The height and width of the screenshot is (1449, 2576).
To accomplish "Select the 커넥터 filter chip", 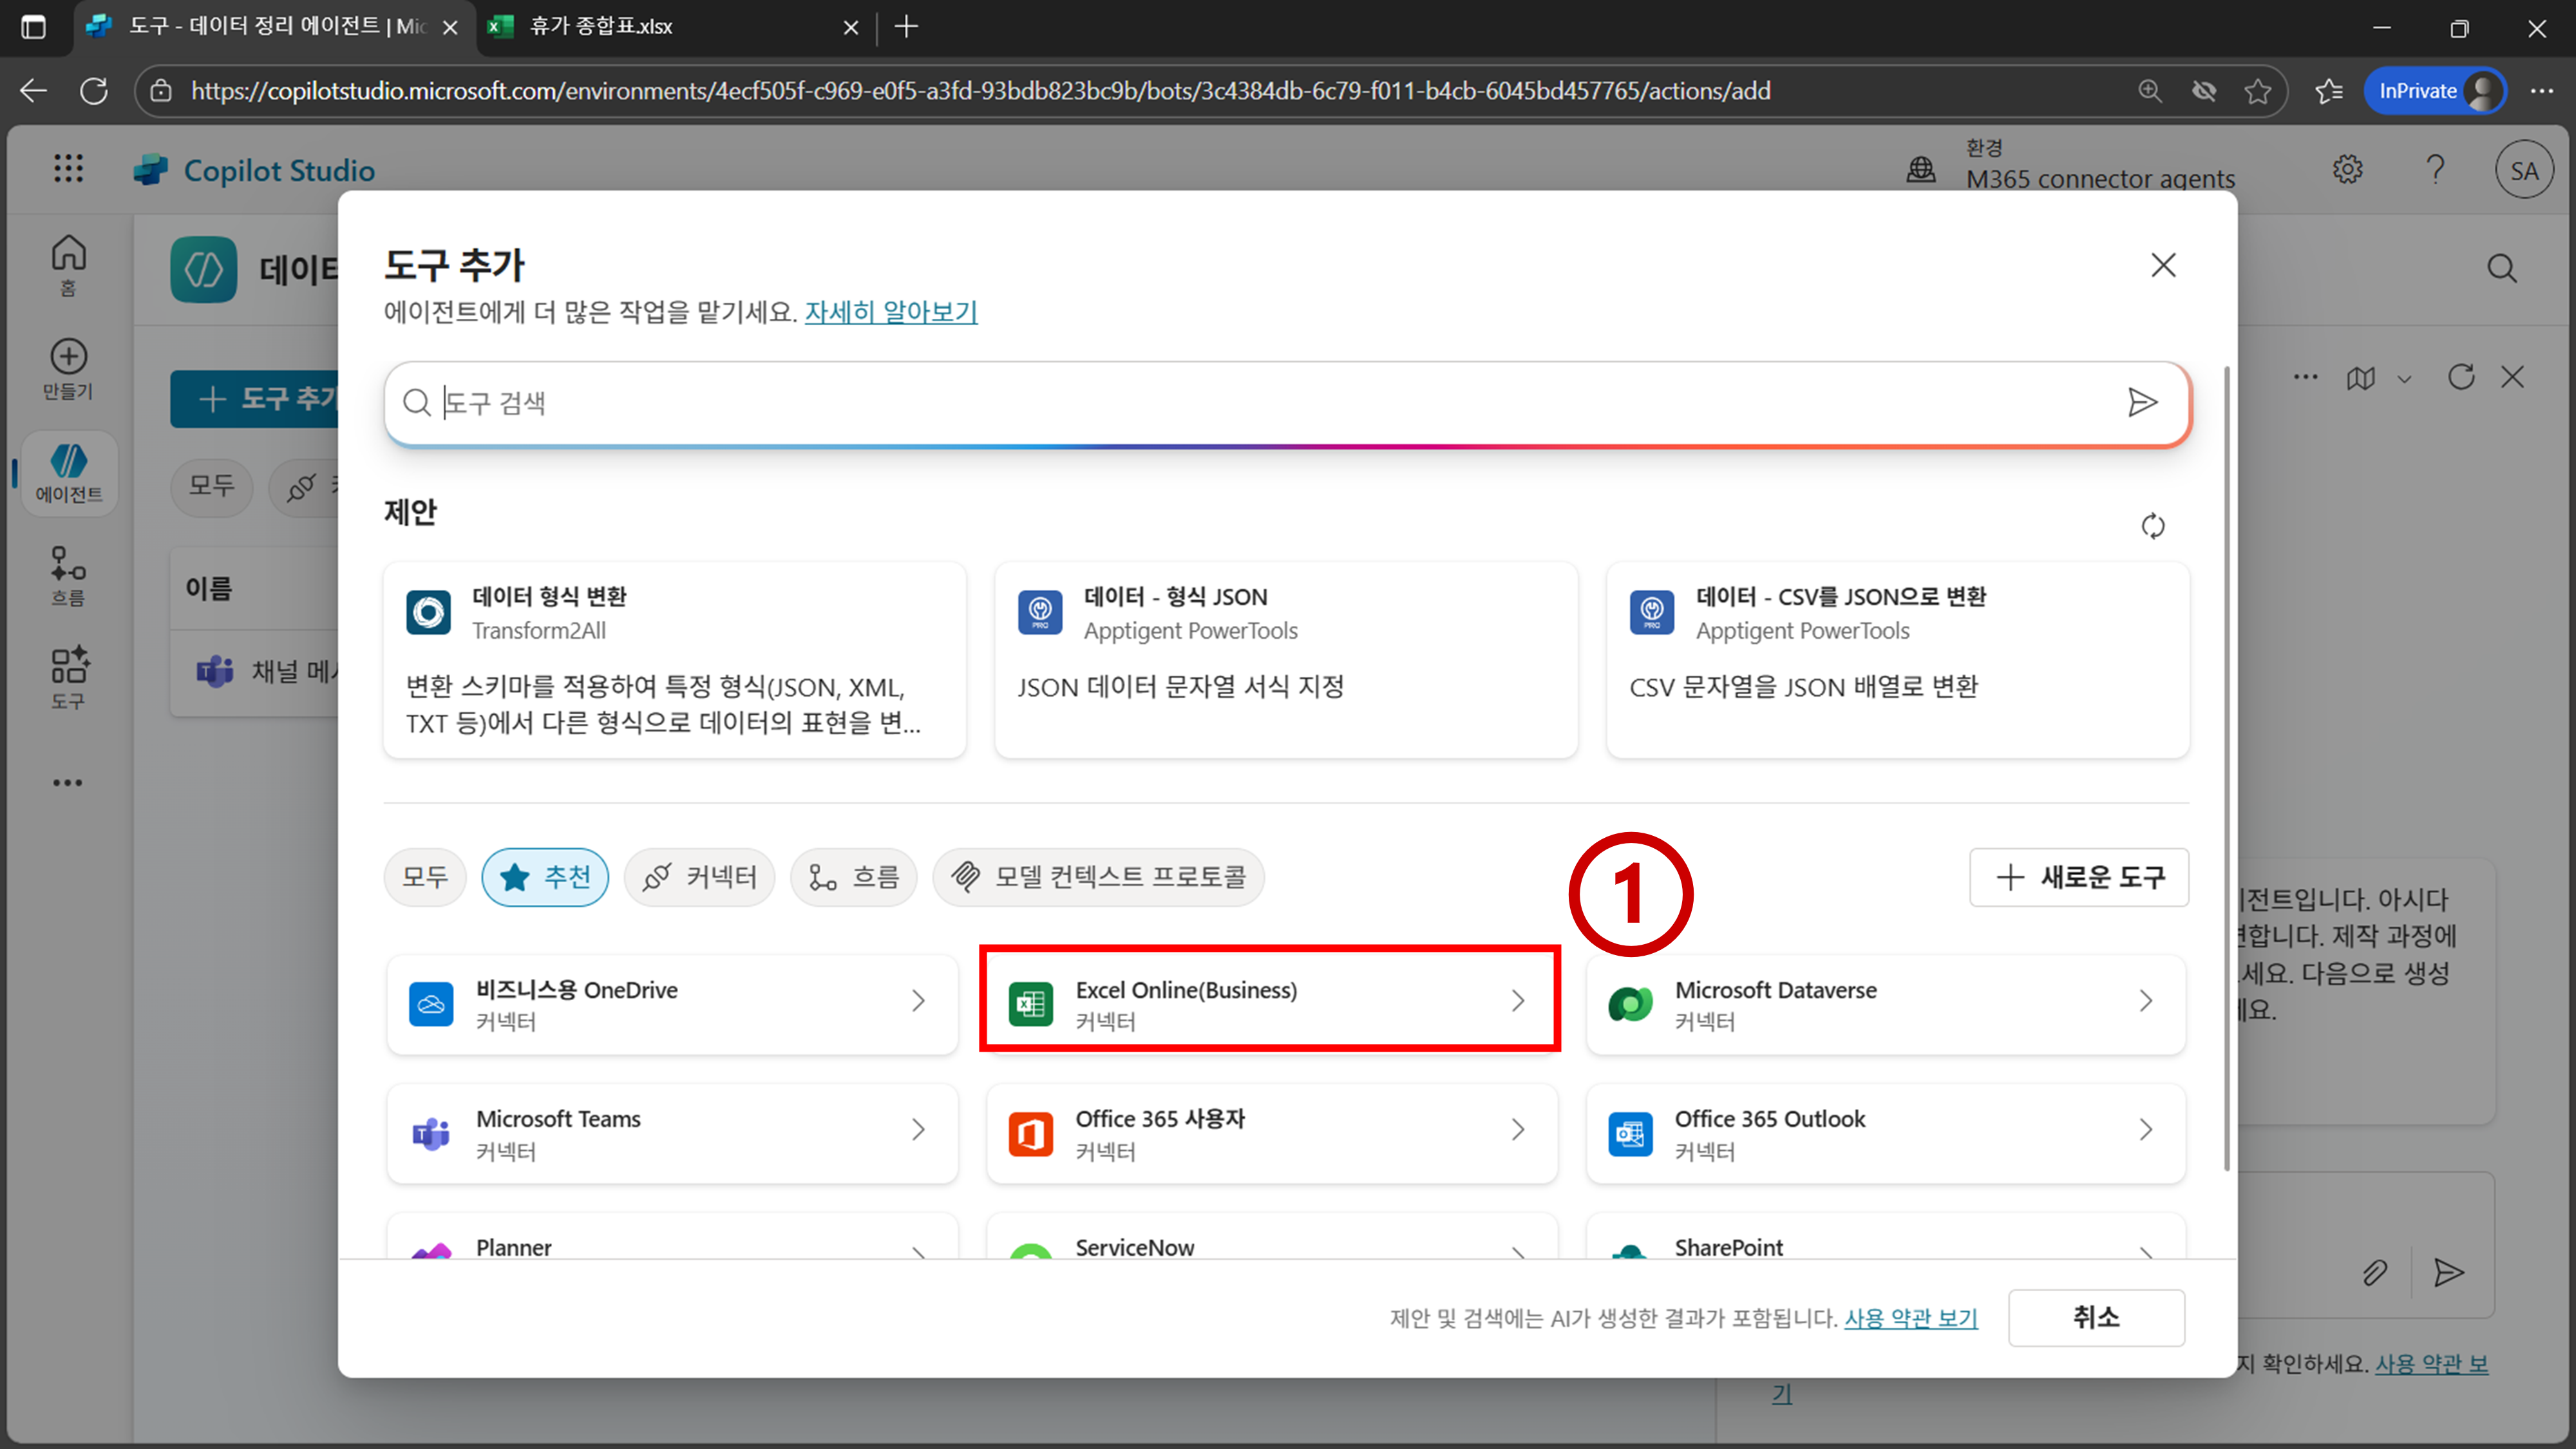I will [x=699, y=877].
